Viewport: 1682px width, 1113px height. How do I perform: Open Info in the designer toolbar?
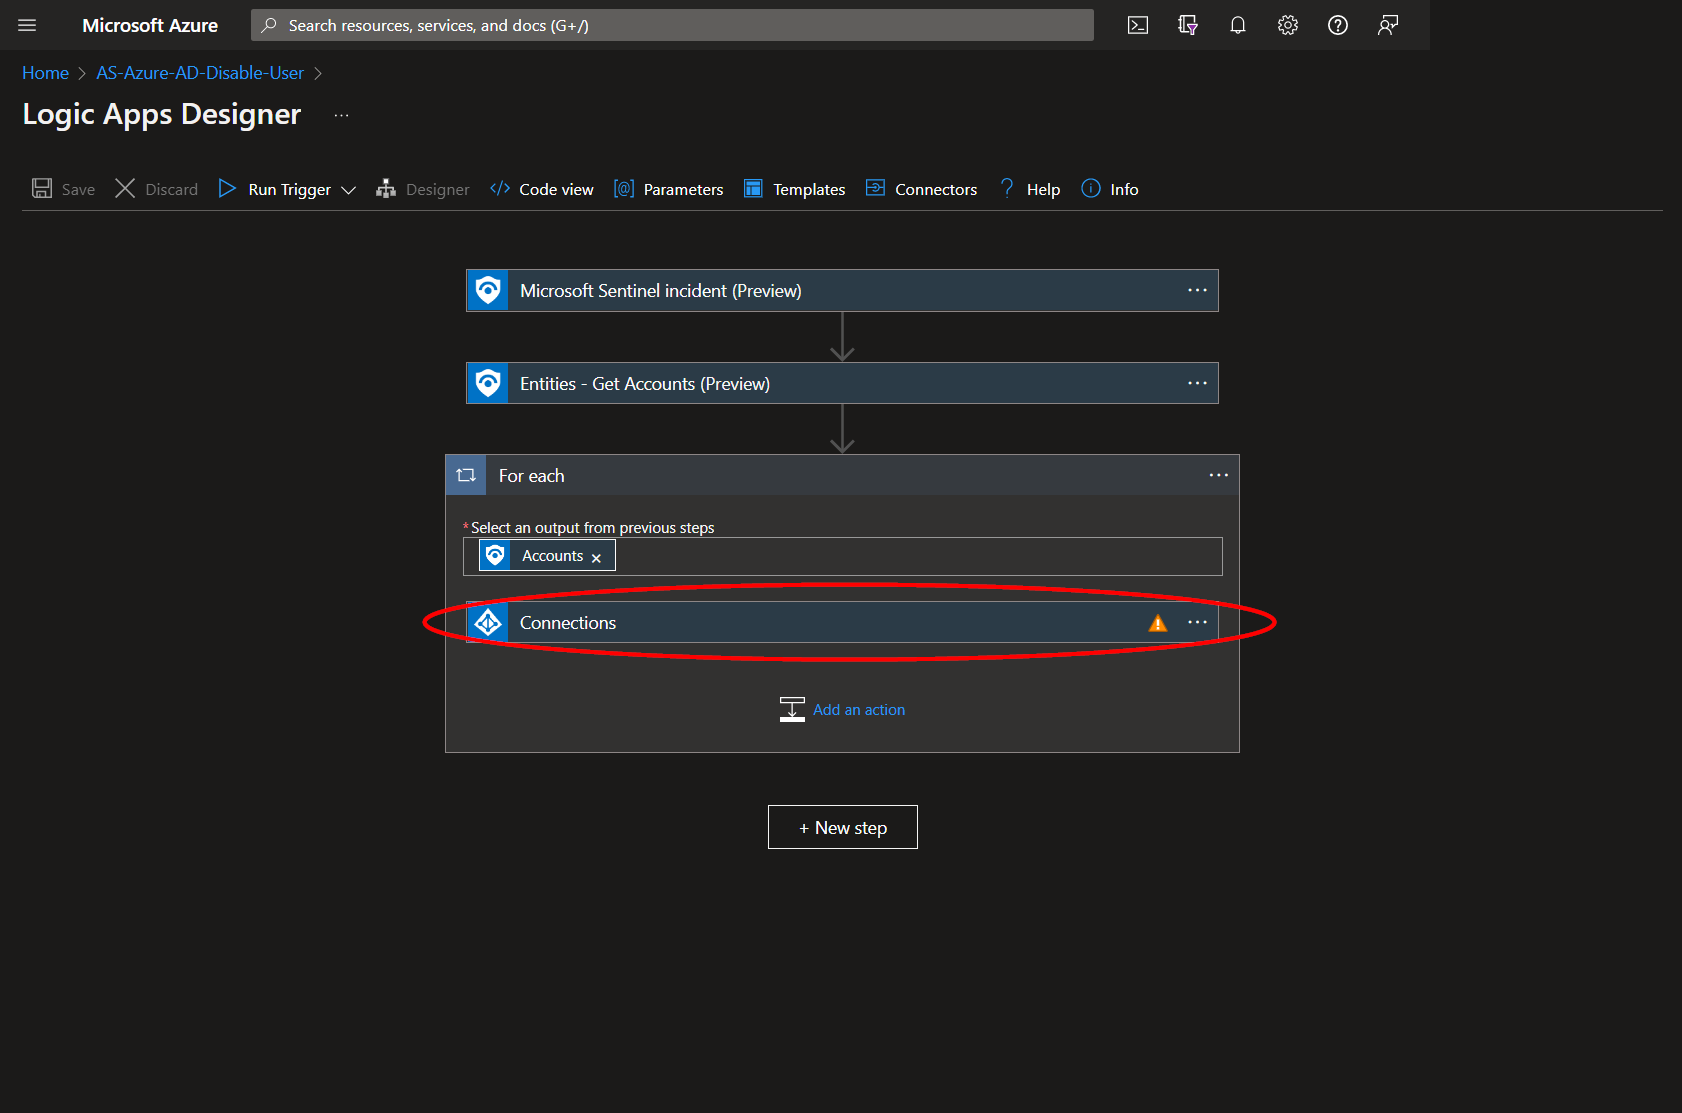(x=1110, y=189)
